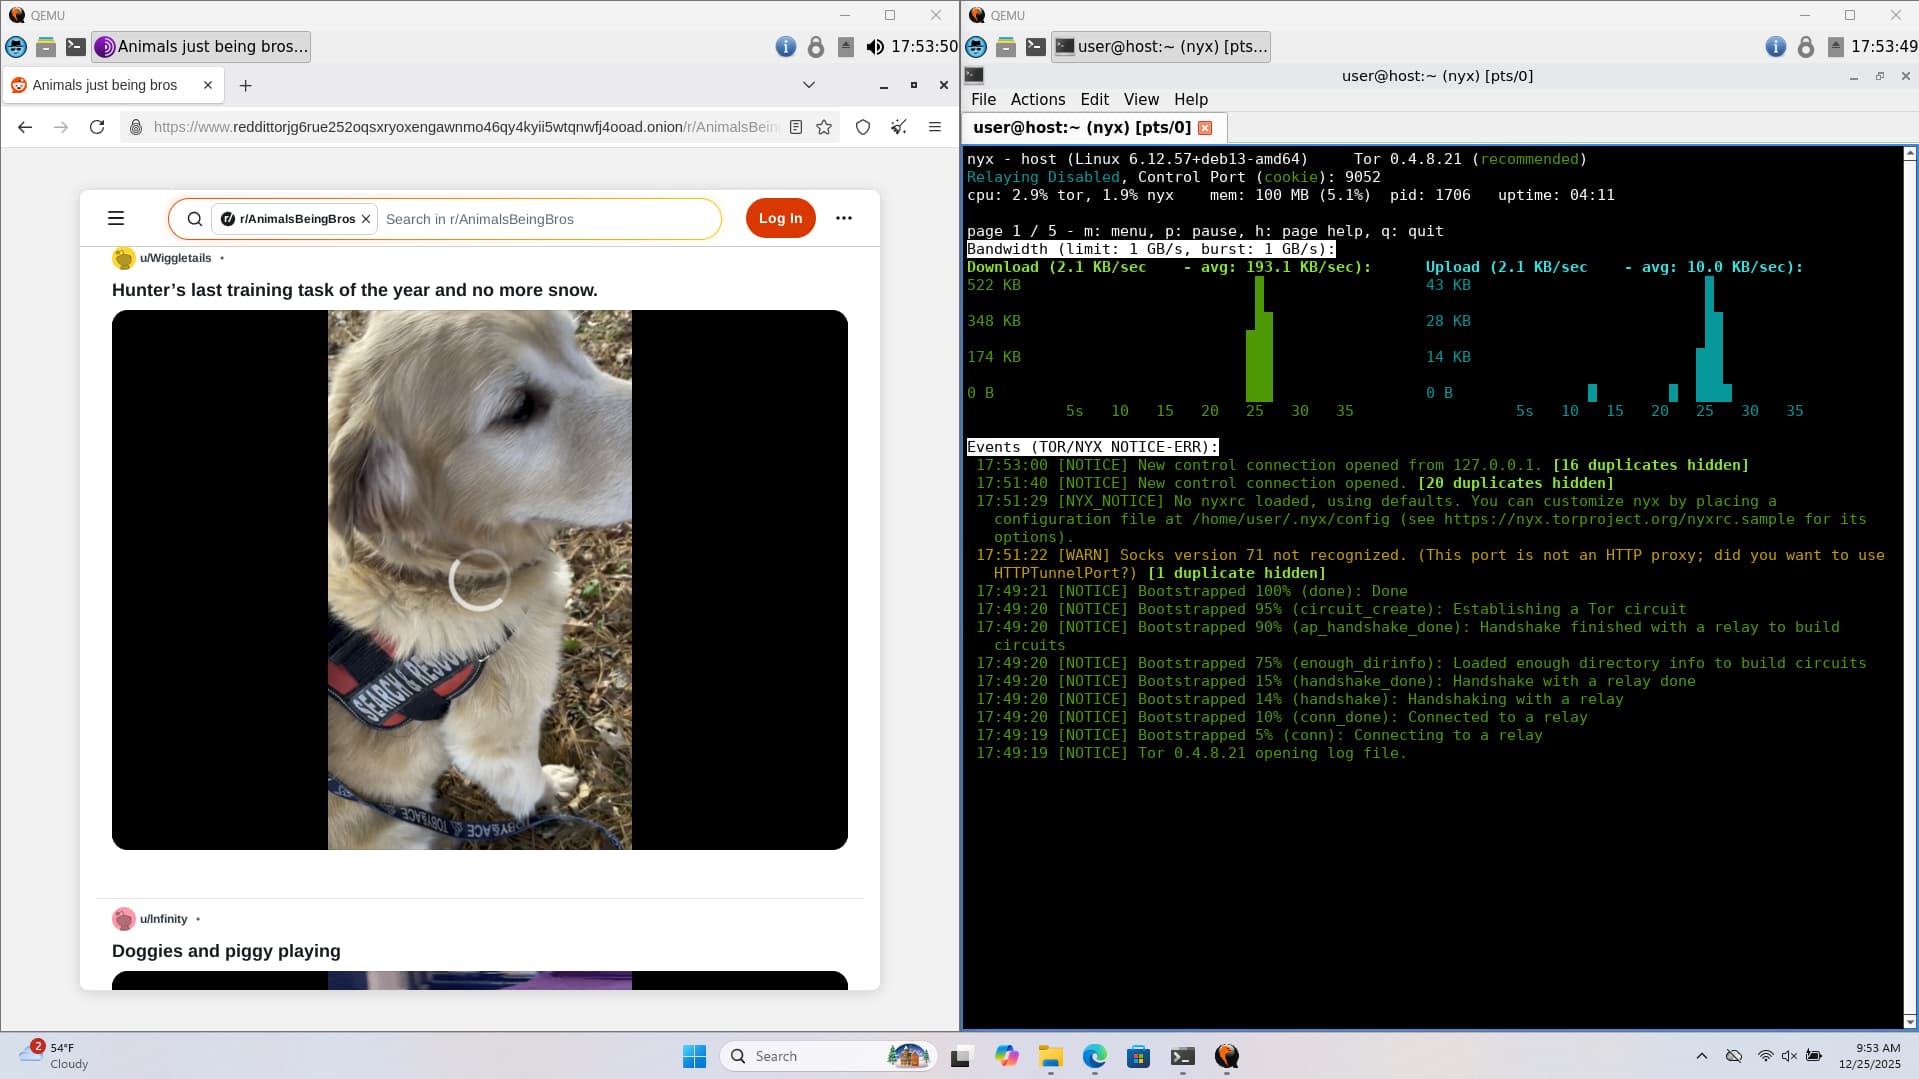This screenshot has width=1919, height=1079.
Task: Remove the r/AnimalsBeingBros search filter chip
Action: pyautogui.click(x=366, y=218)
